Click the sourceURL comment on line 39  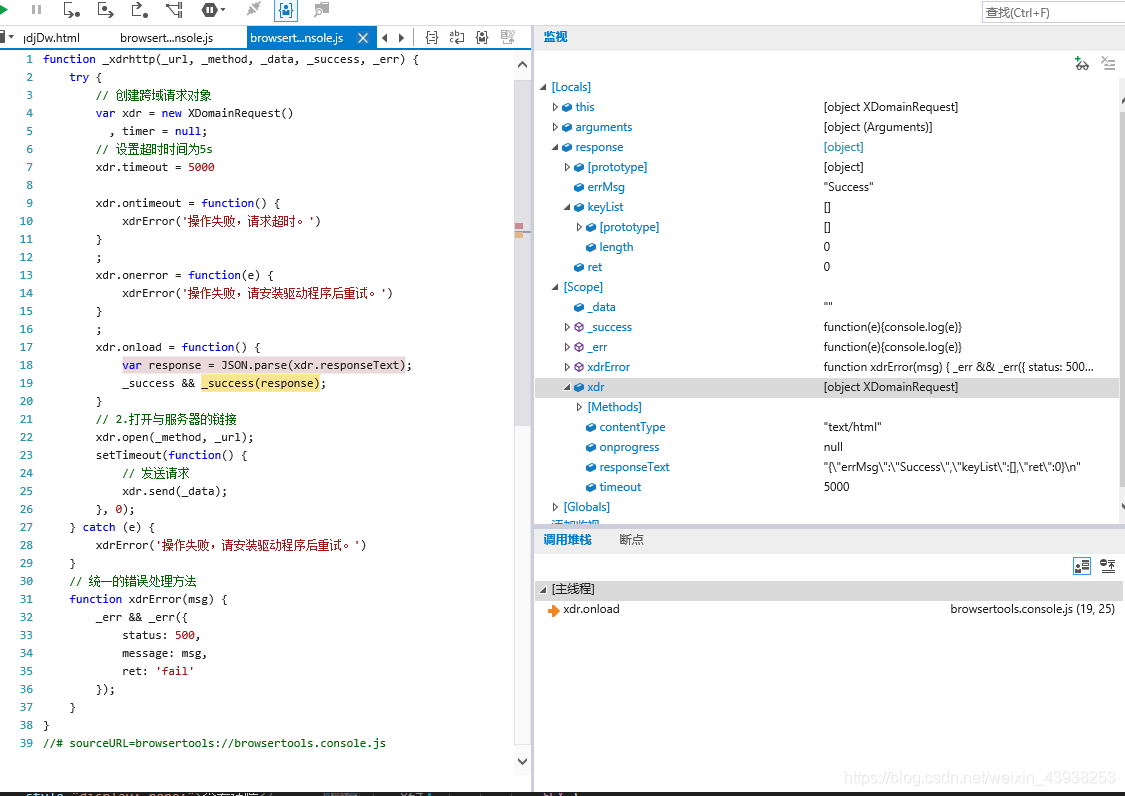215,743
